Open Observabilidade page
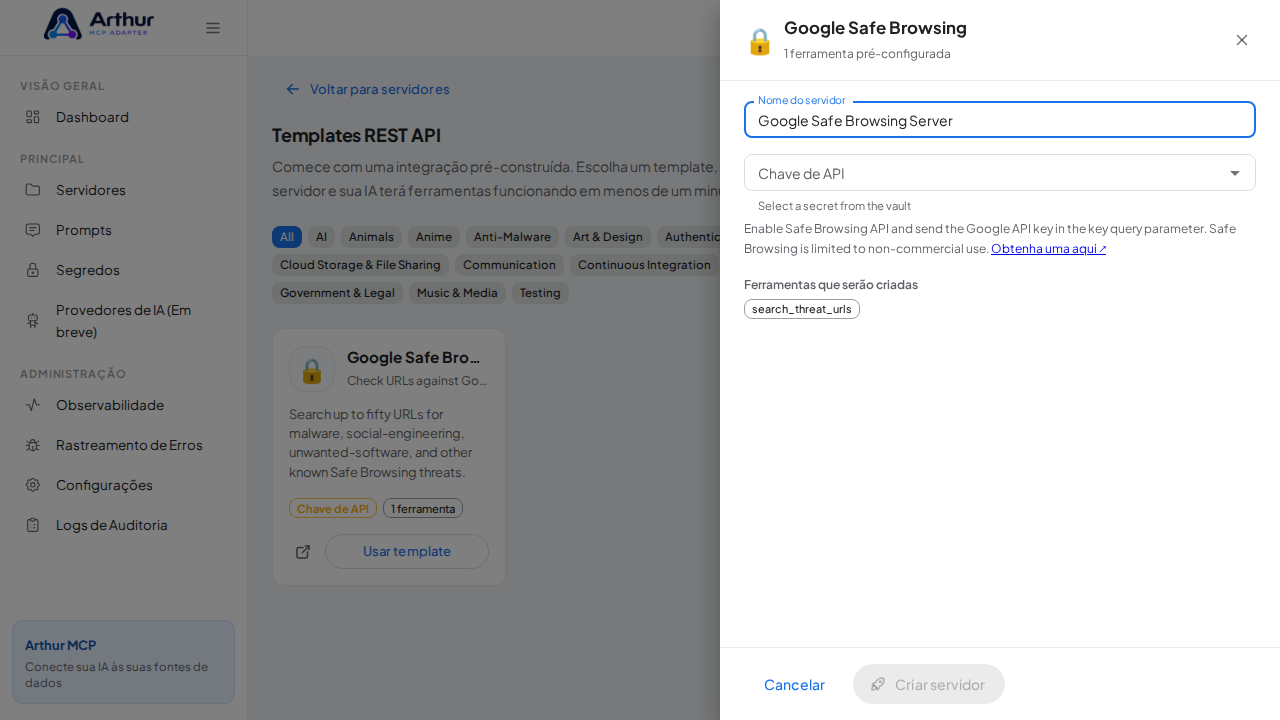The image size is (1280, 720). [124, 405]
